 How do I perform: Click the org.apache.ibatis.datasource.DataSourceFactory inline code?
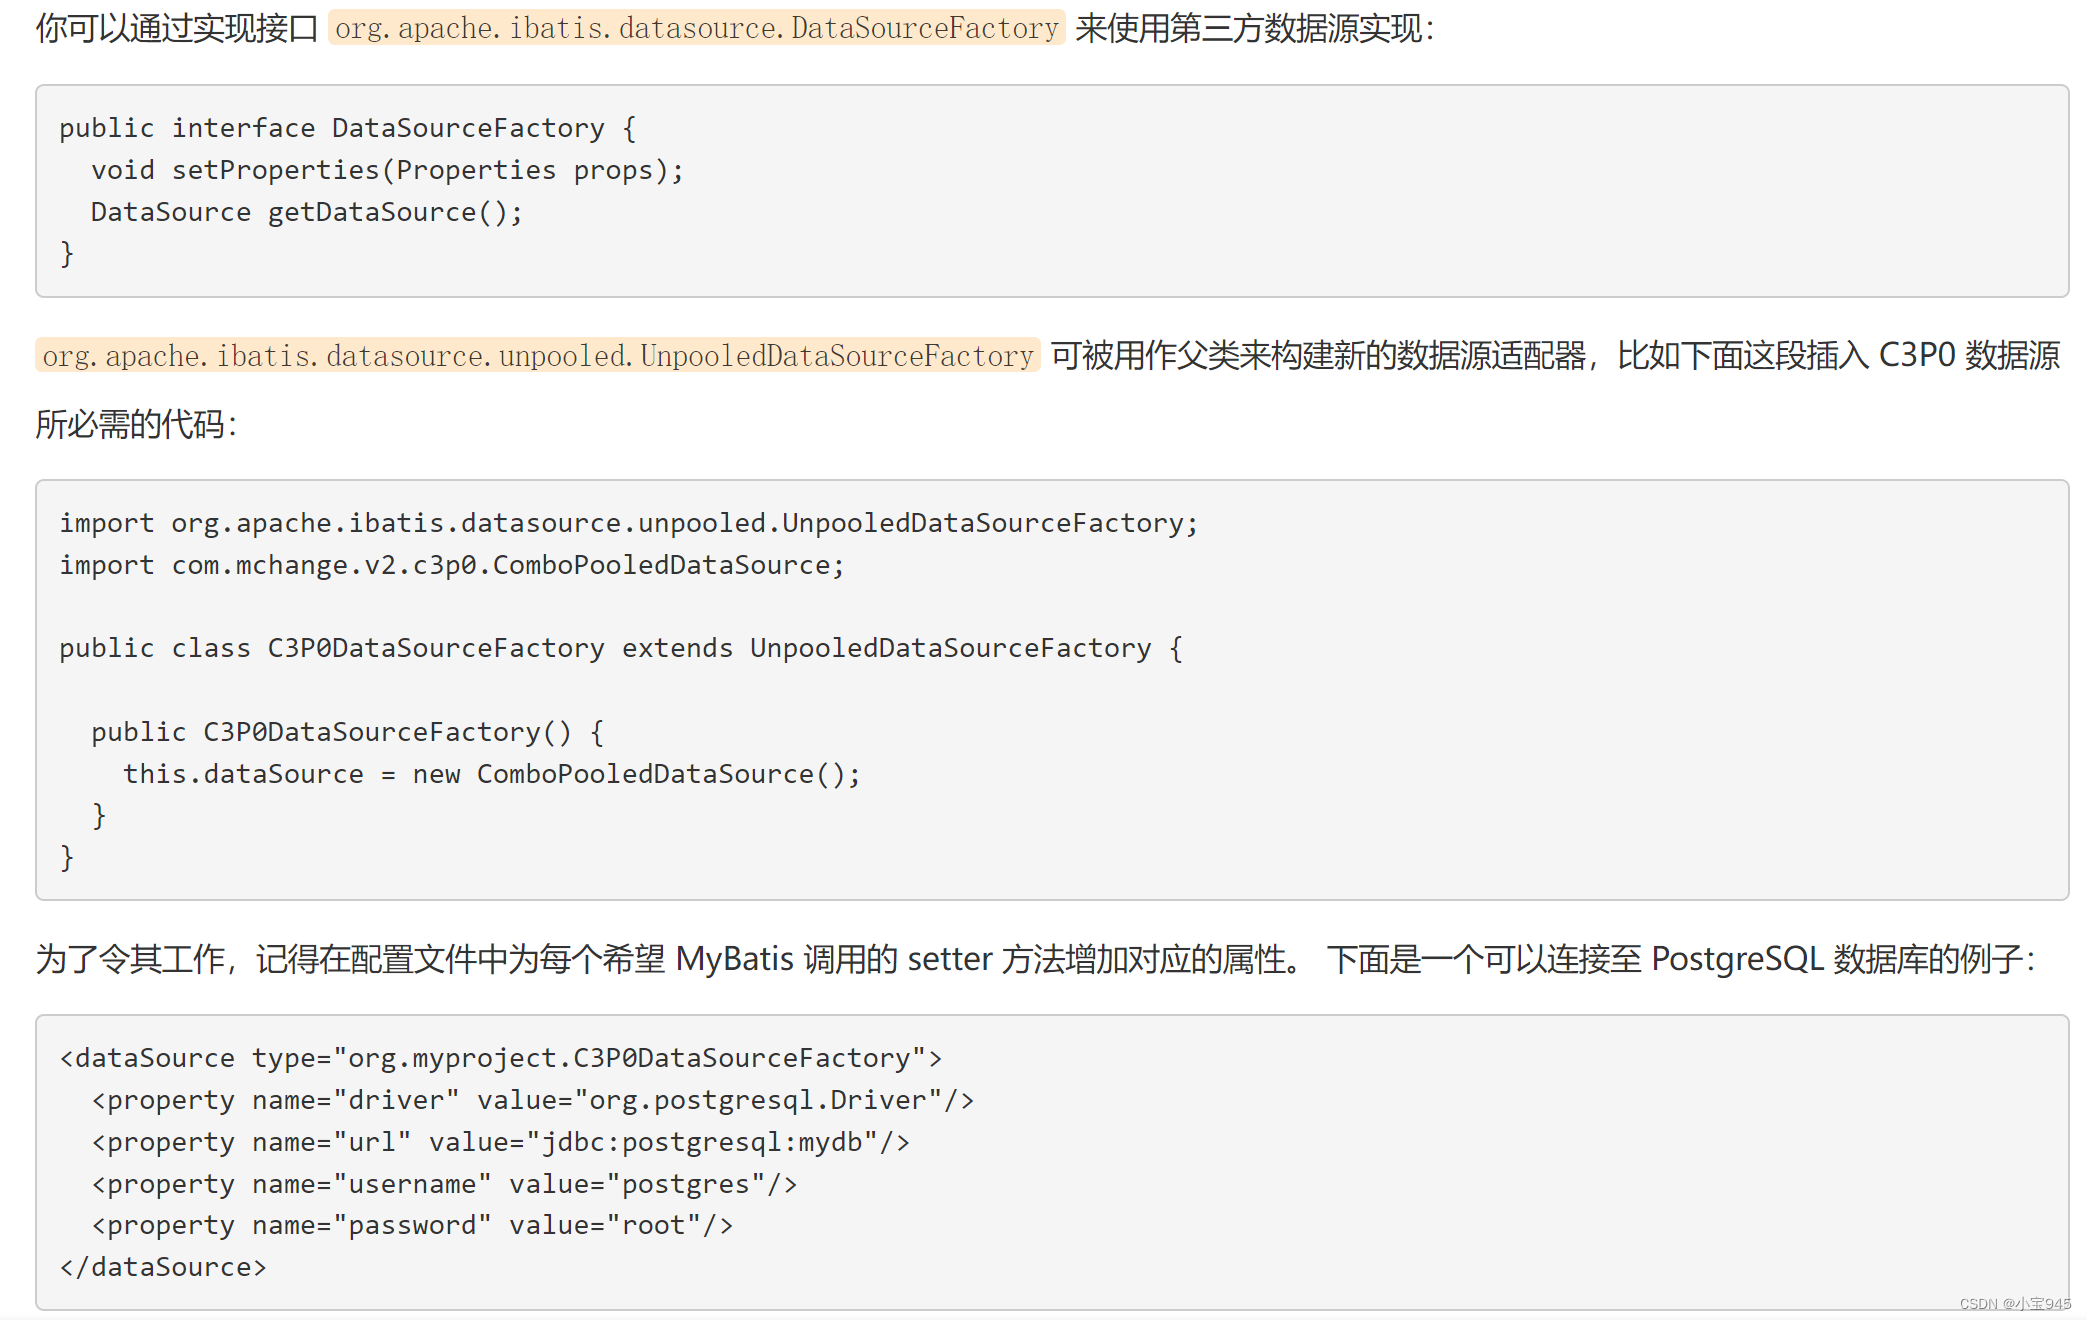tap(697, 28)
